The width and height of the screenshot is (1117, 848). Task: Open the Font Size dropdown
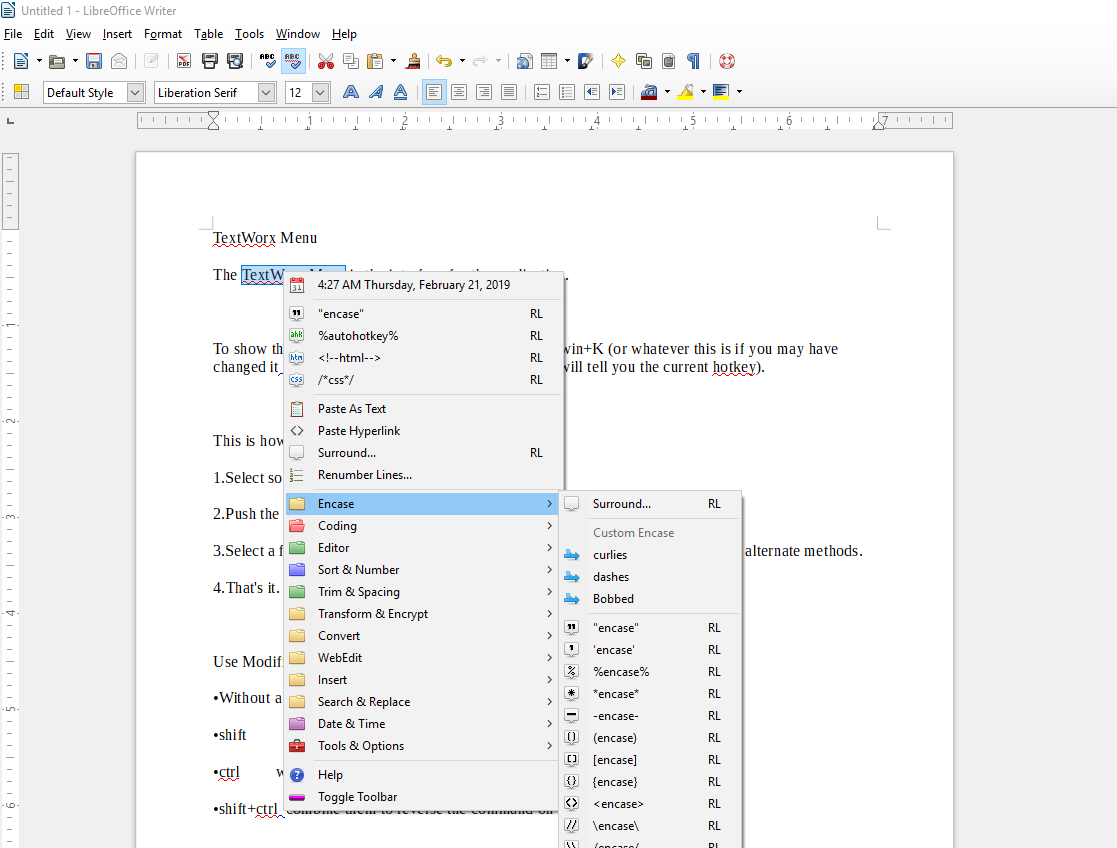(x=320, y=93)
